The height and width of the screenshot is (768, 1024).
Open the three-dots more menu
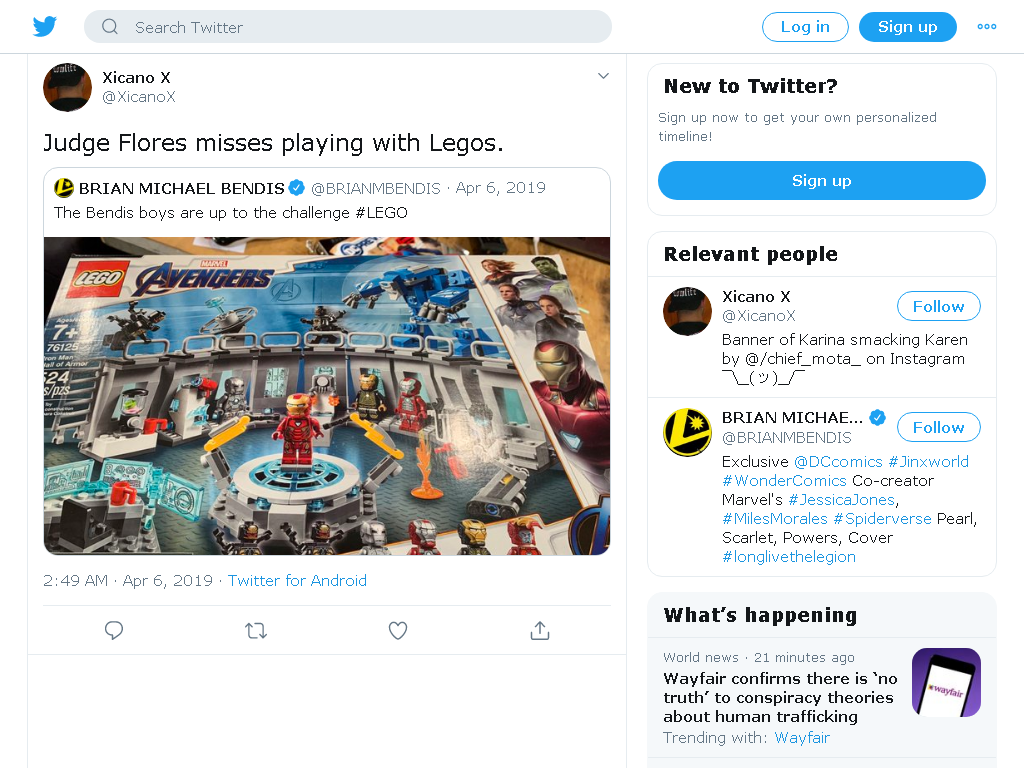(x=986, y=27)
